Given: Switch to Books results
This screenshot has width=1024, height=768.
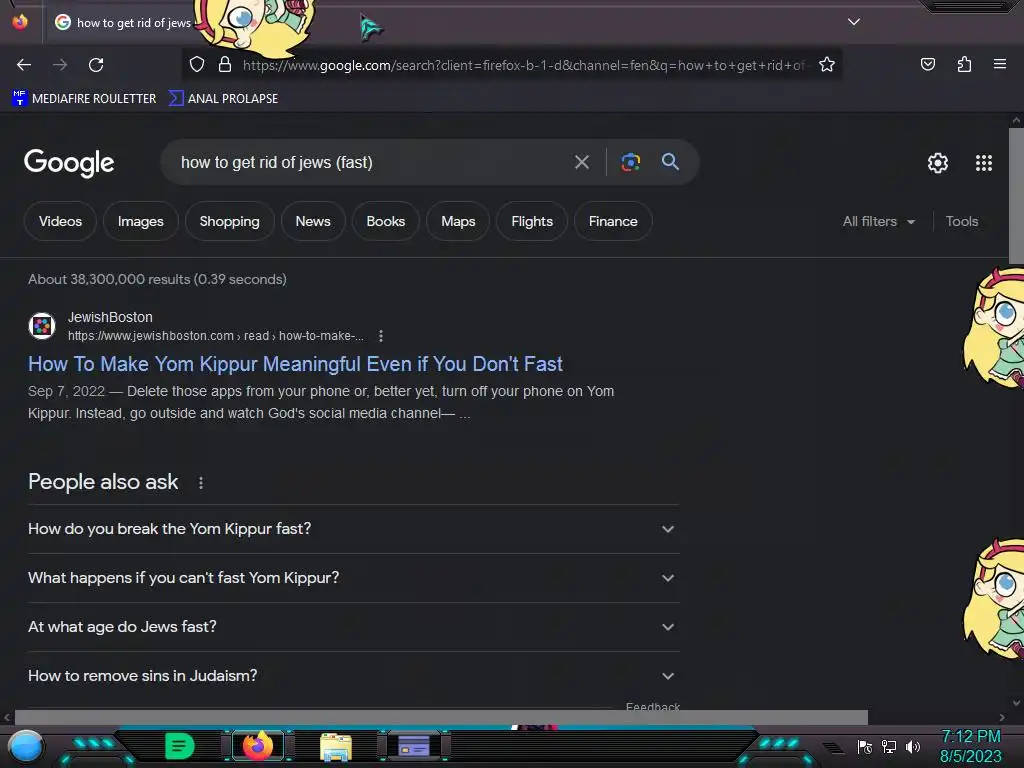Looking at the screenshot, I should 385,221.
